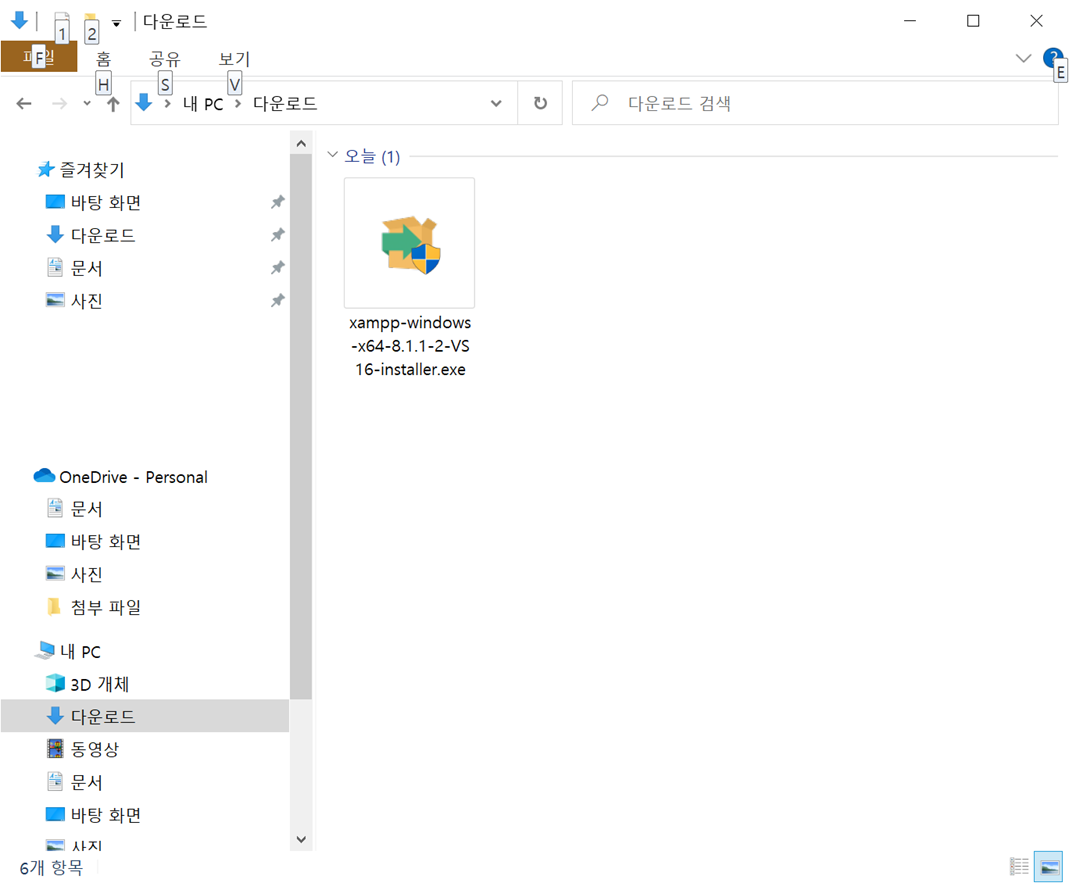Viewport: 1069px width, 883px height.
Task: Click the download arrow icon in title bar
Action: point(19,21)
